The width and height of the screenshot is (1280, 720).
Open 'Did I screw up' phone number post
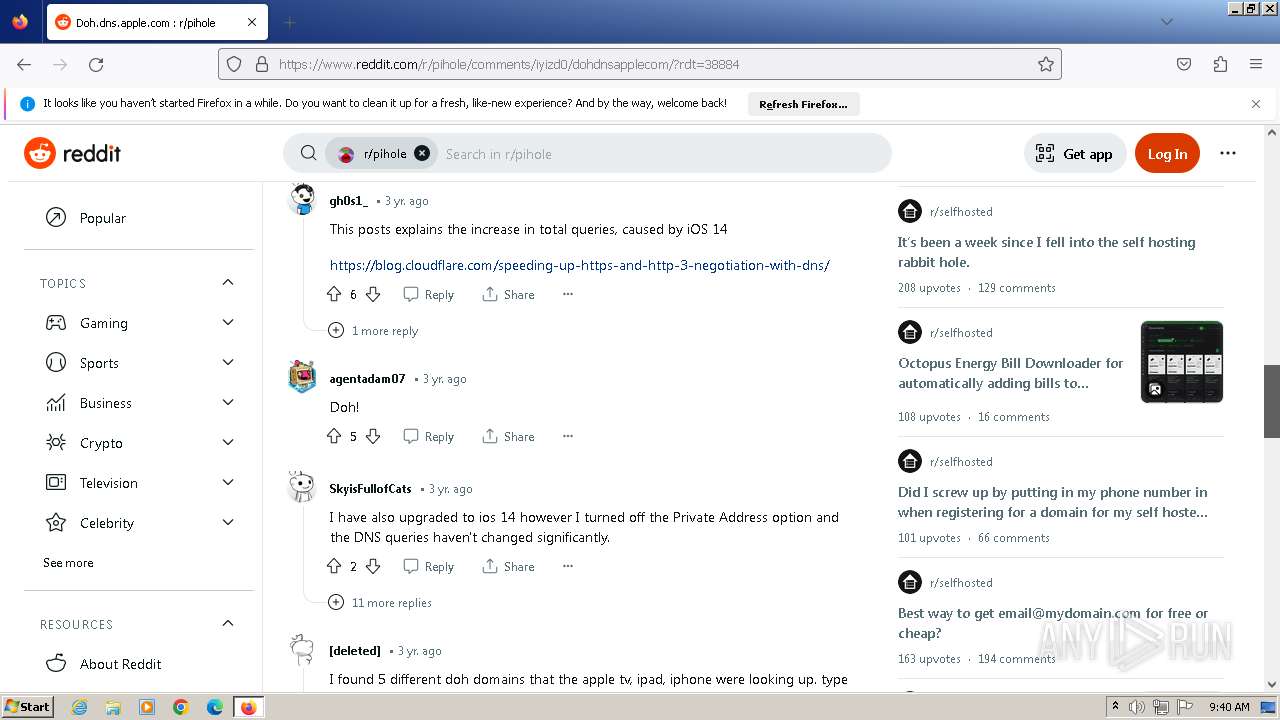point(1053,502)
